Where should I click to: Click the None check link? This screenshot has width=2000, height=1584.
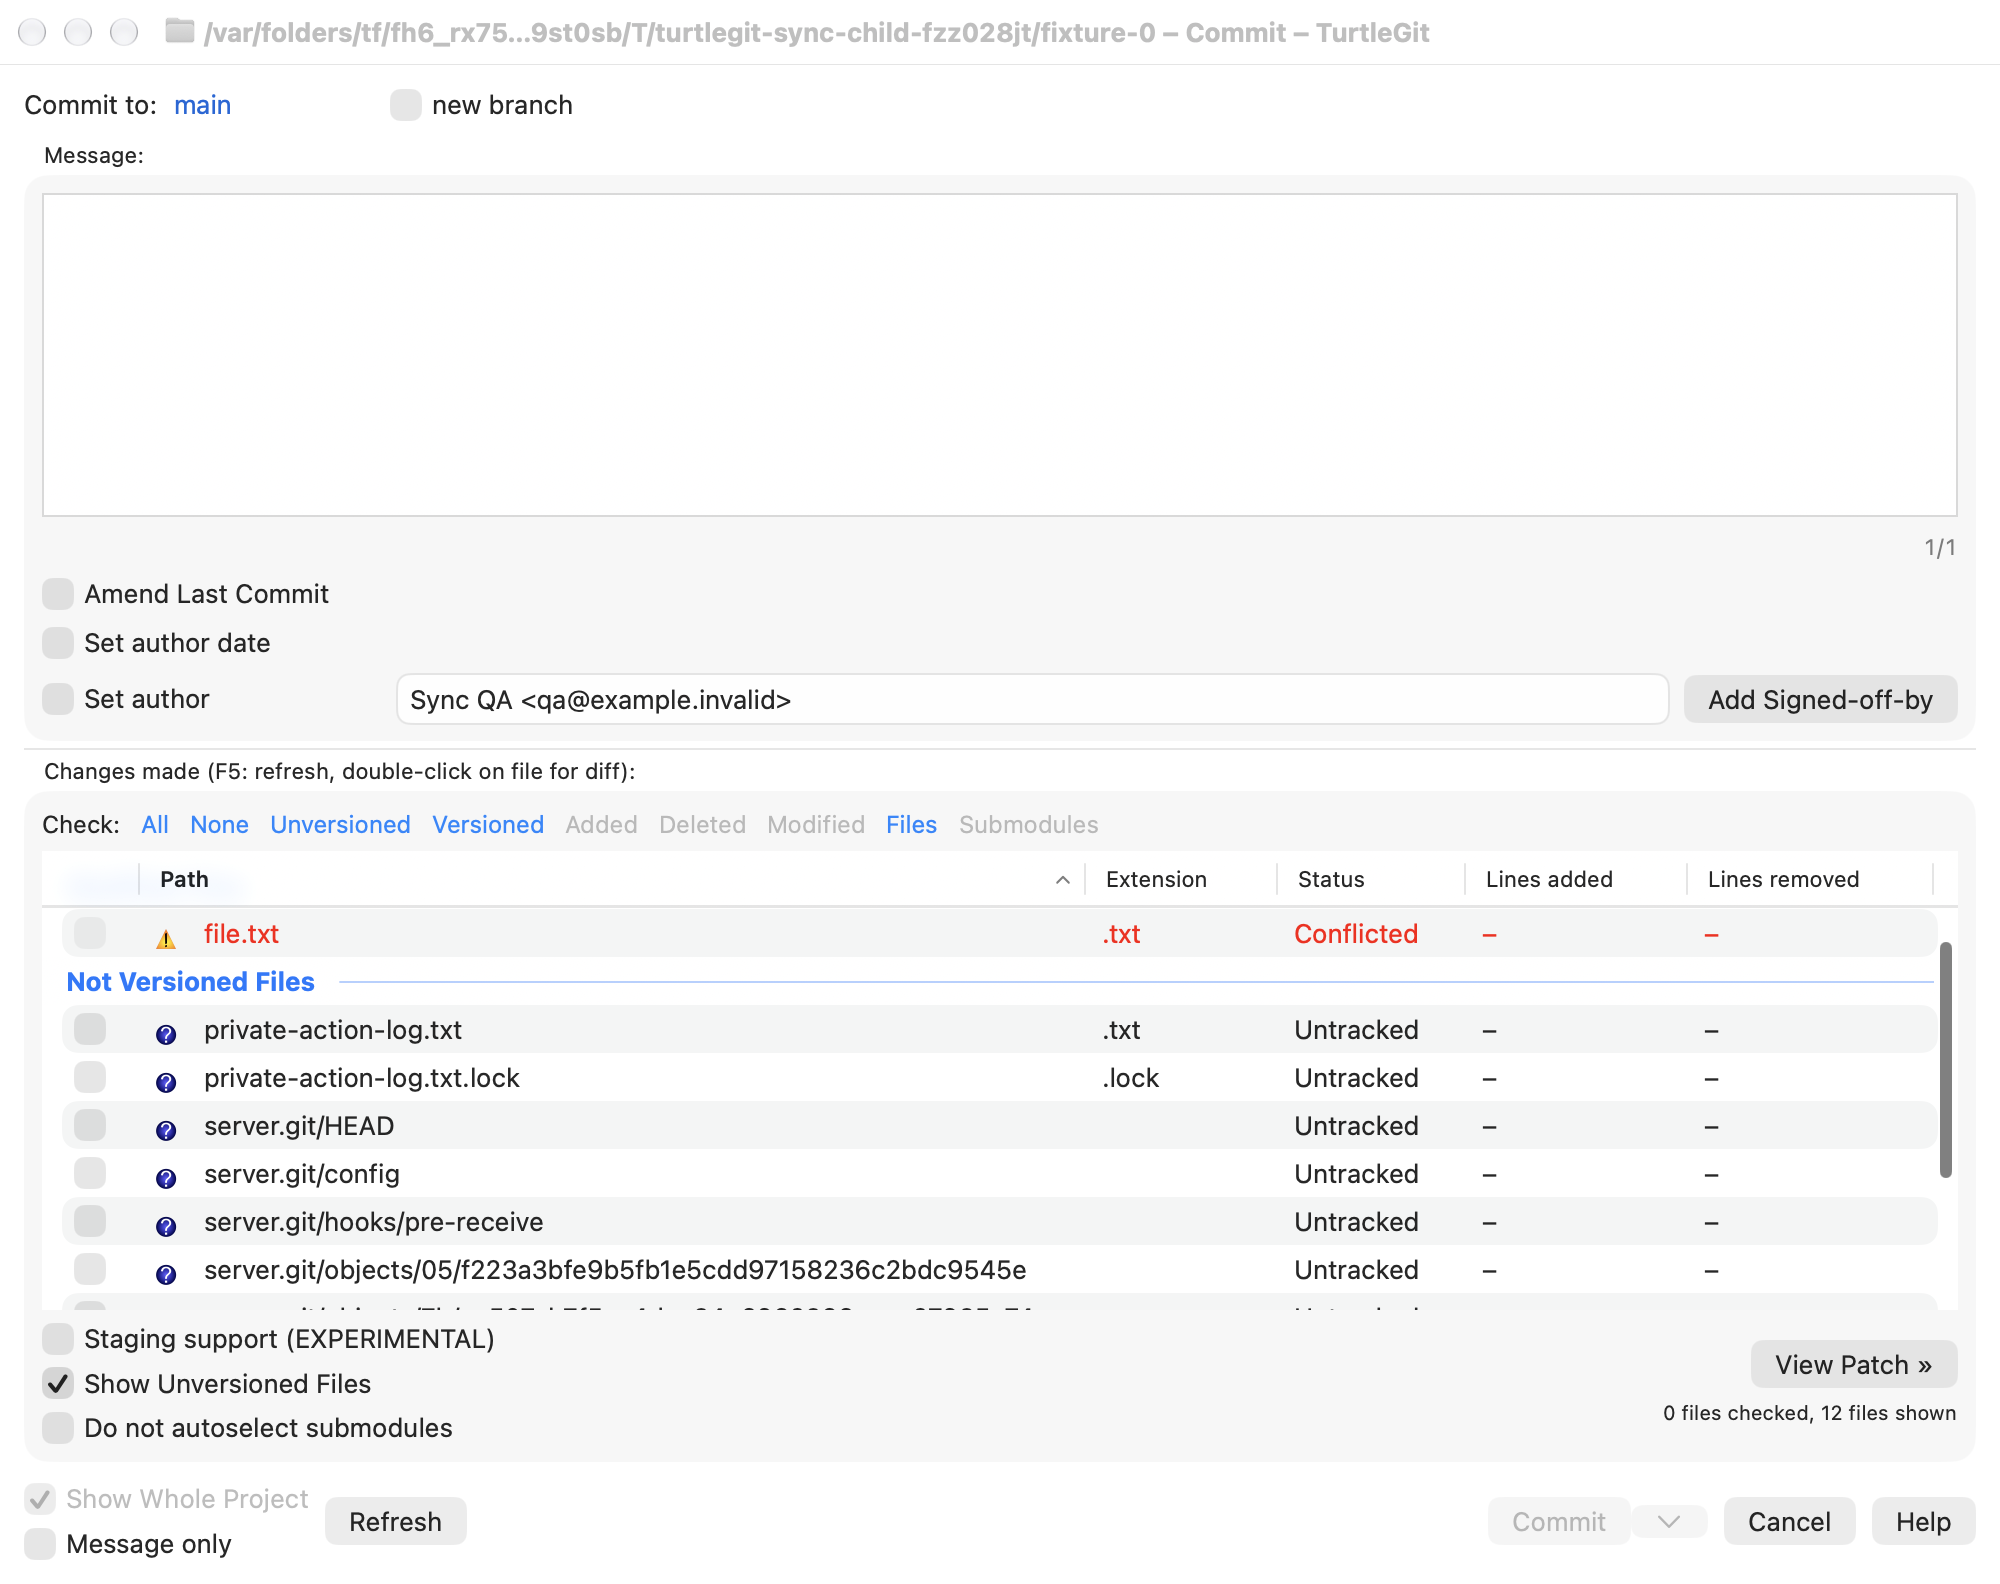[219, 825]
